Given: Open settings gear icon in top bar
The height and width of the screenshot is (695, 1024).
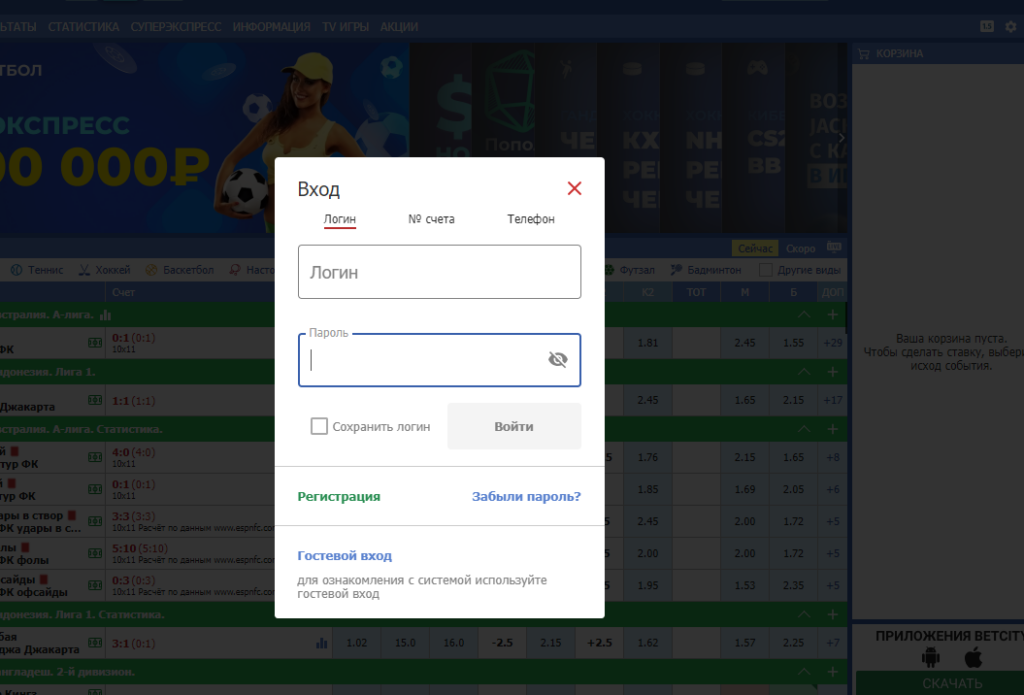Looking at the screenshot, I should 1011,27.
